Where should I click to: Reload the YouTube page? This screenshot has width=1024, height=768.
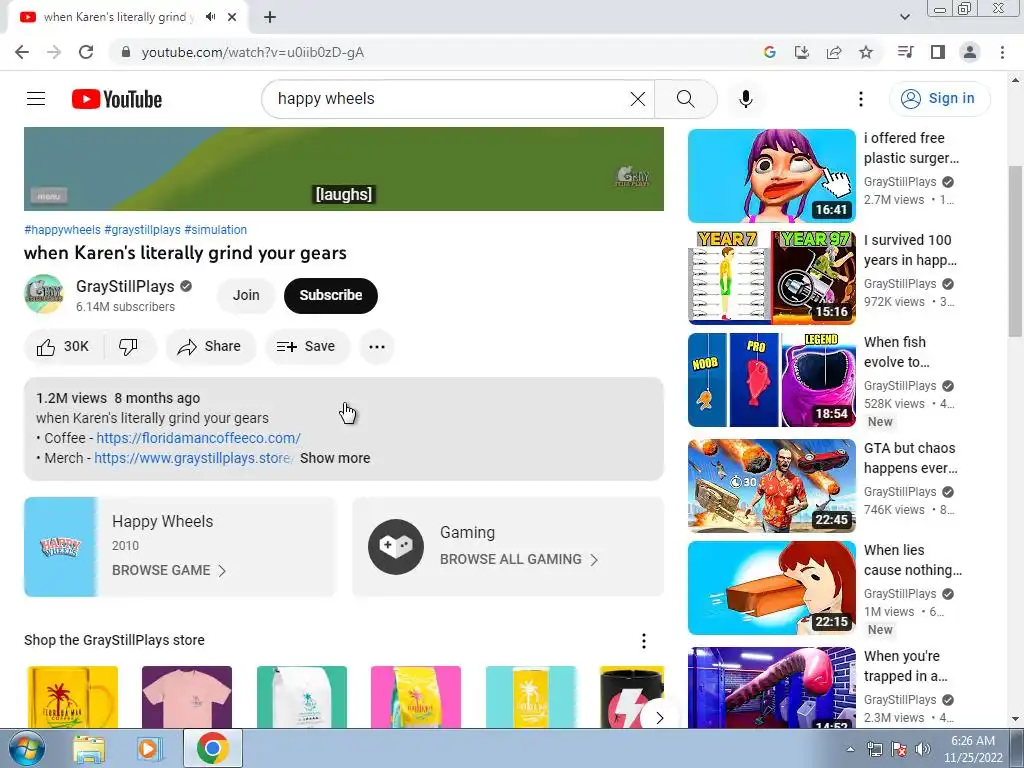point(86,52)
